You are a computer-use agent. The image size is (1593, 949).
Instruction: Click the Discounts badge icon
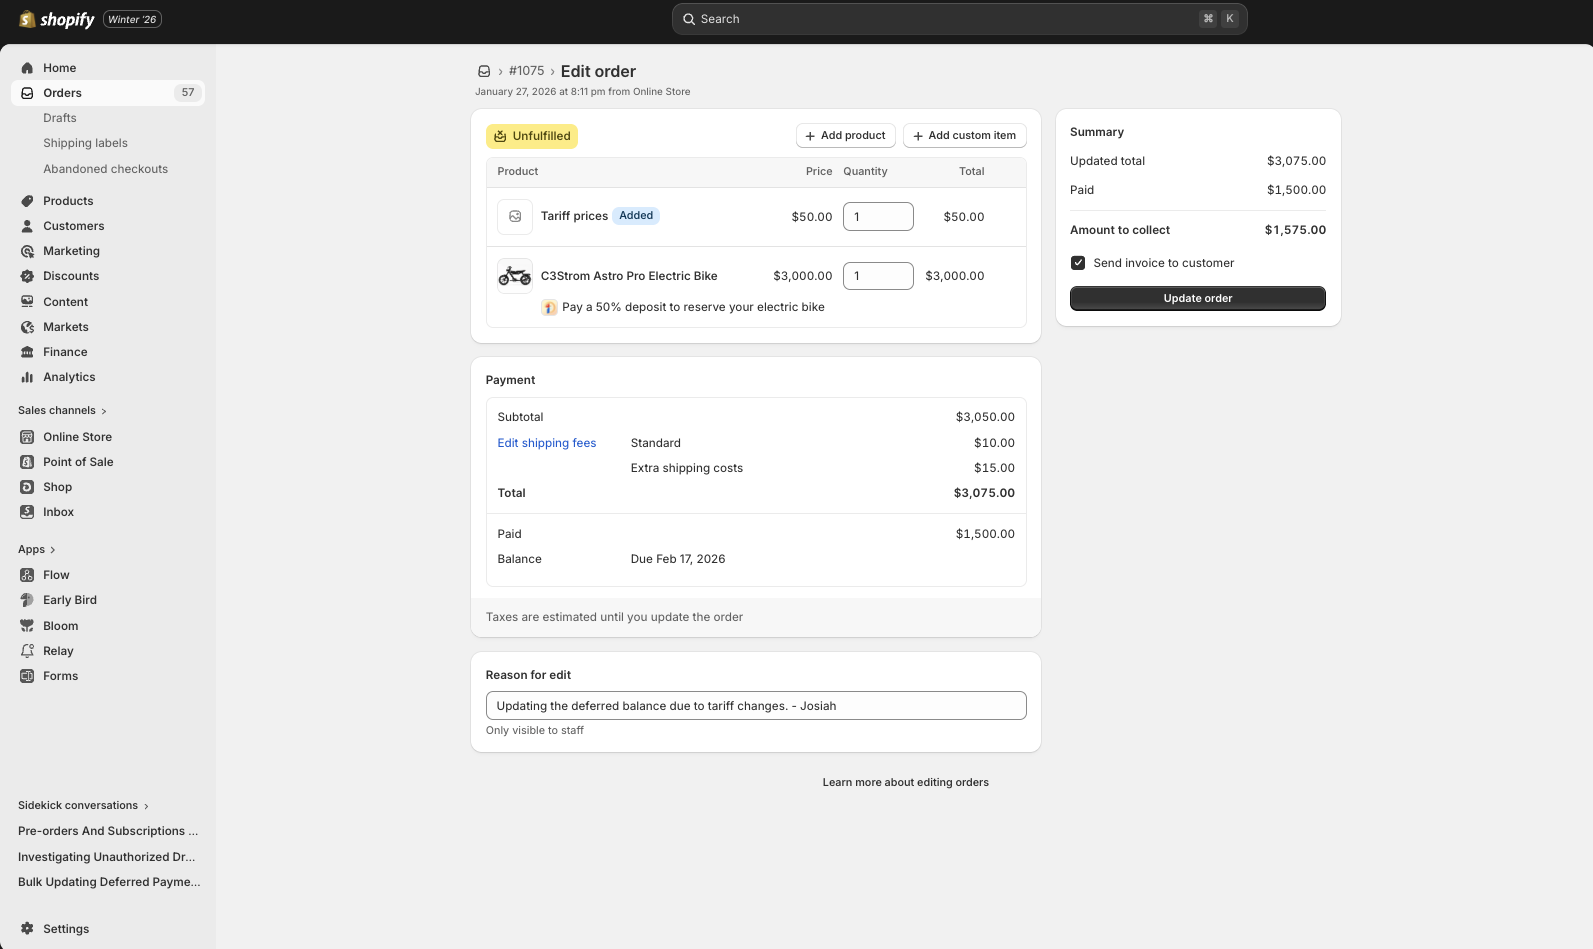[x=27, y=276]
